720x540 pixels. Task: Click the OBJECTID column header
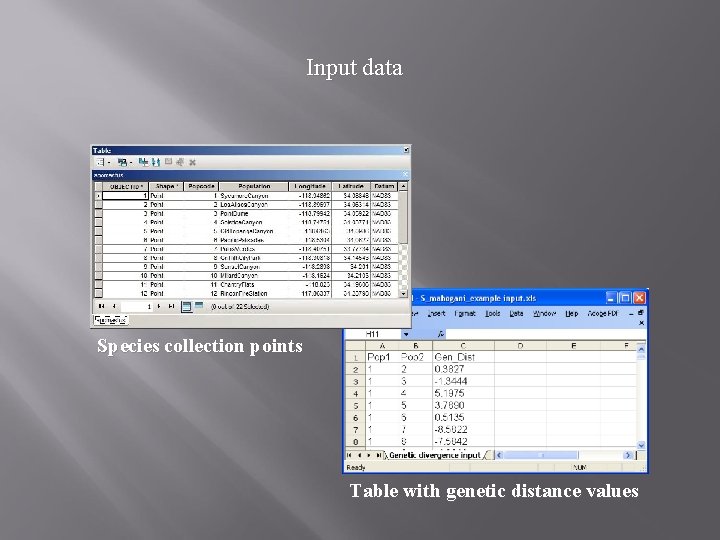125,186
